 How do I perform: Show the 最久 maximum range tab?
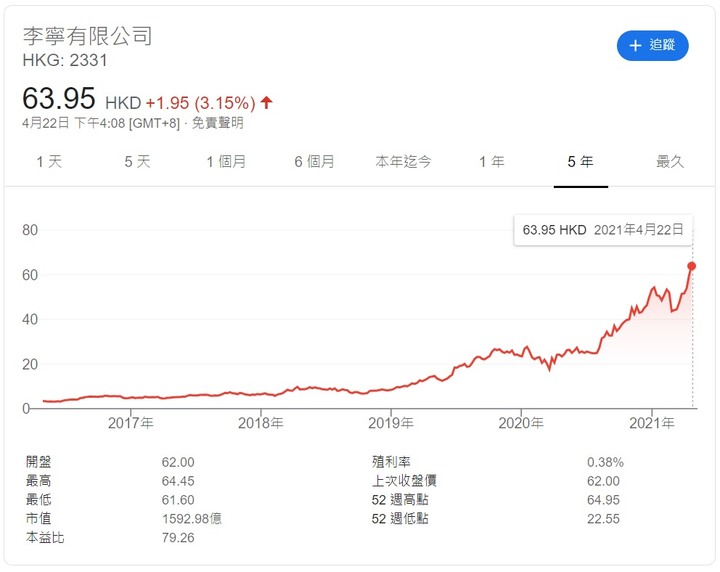[x=670, y=162]
